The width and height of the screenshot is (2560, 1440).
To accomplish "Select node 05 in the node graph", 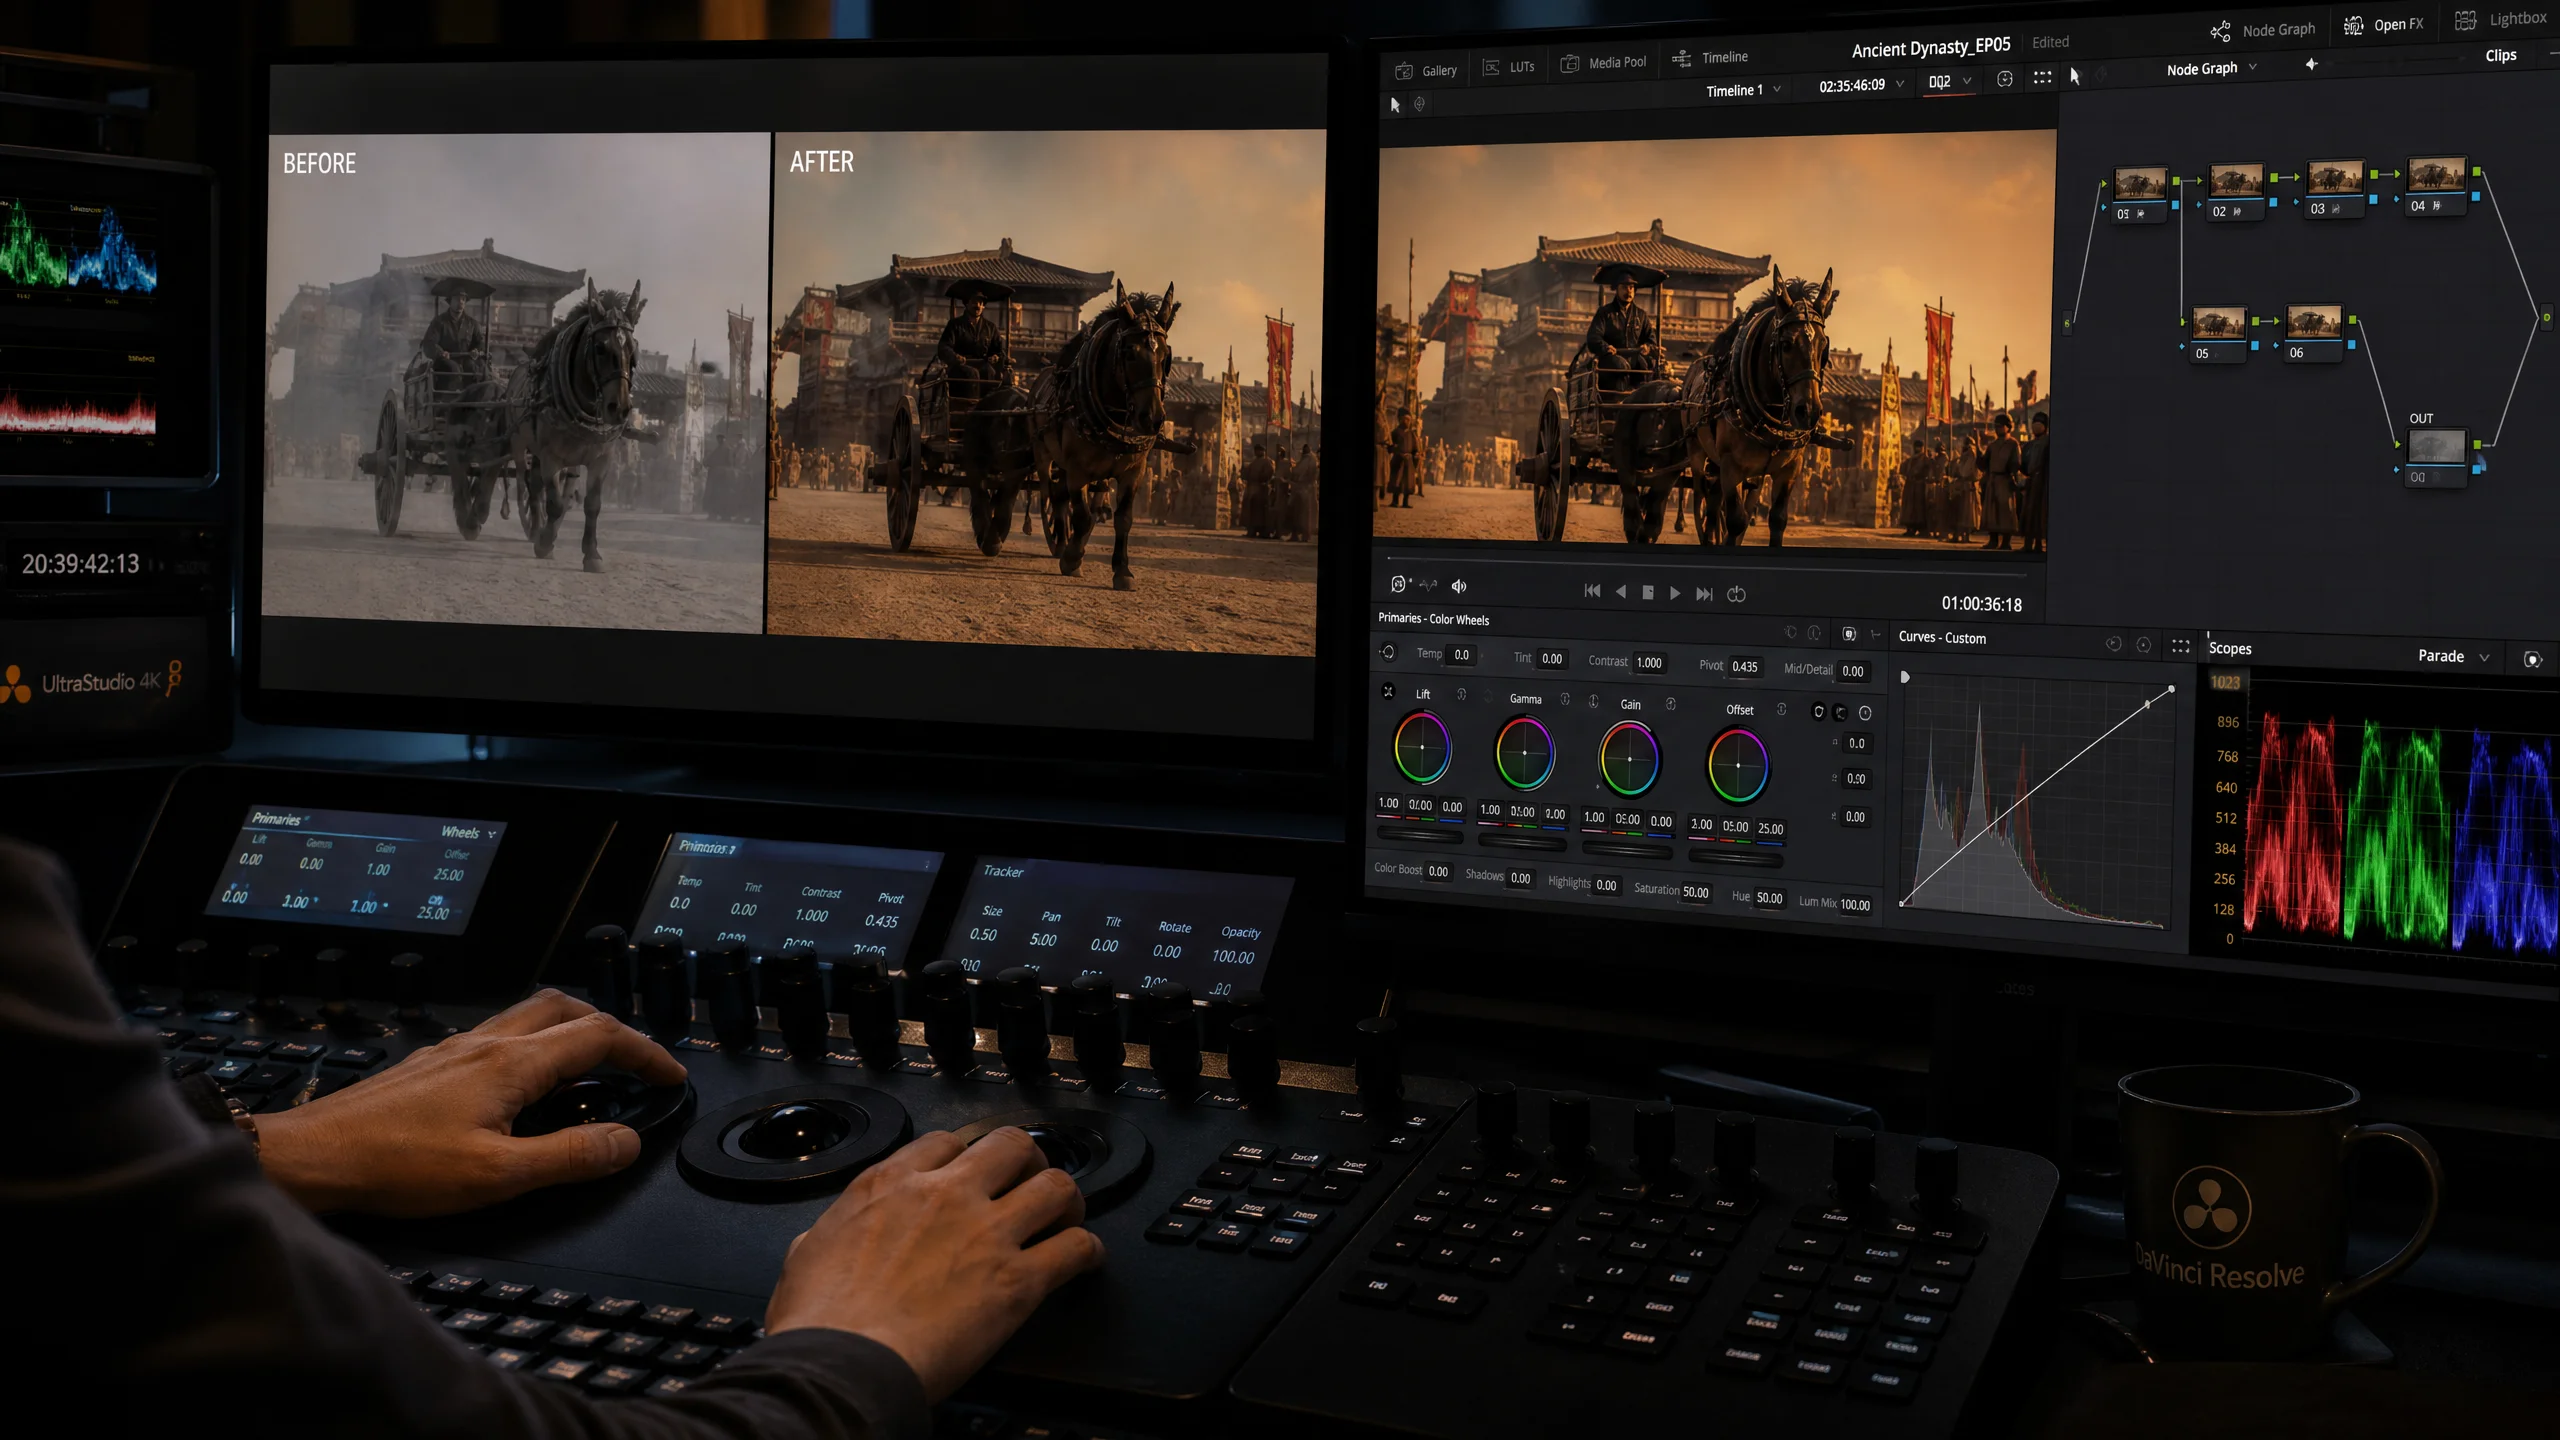I will tap(2218, 334).
